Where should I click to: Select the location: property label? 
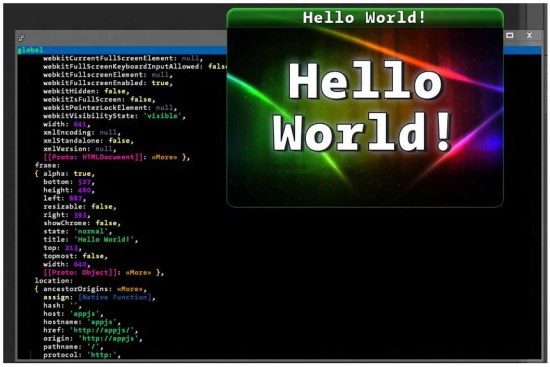point(54,281)
